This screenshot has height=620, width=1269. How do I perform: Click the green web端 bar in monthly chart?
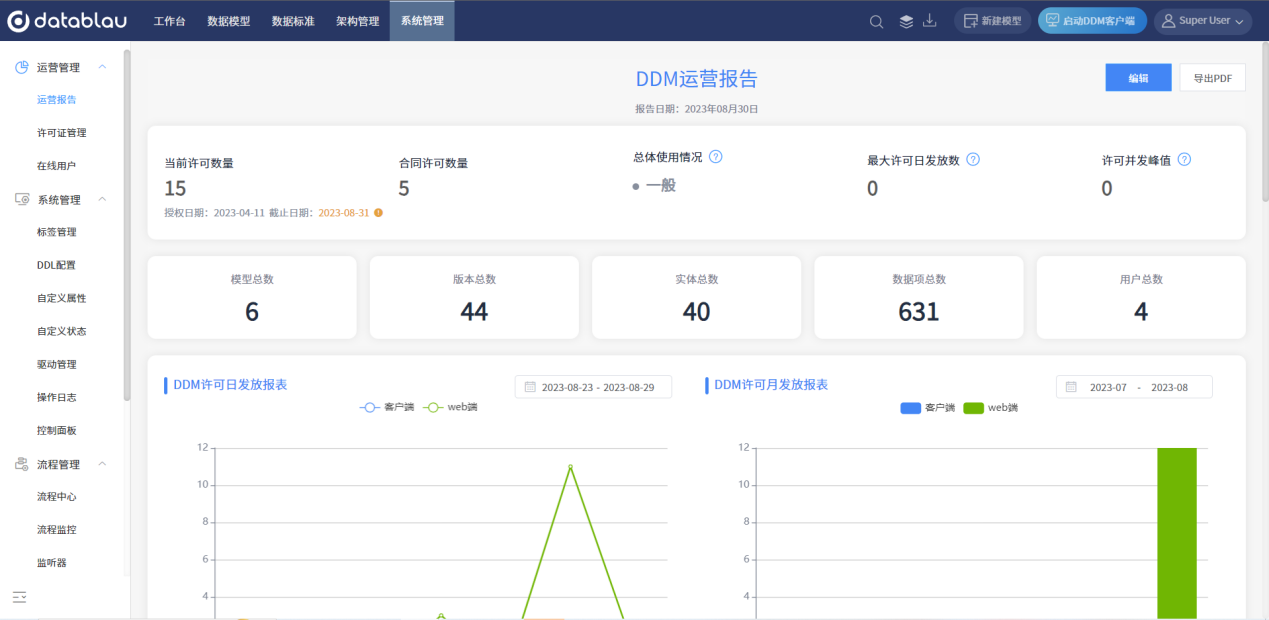tap(1177, 533)
